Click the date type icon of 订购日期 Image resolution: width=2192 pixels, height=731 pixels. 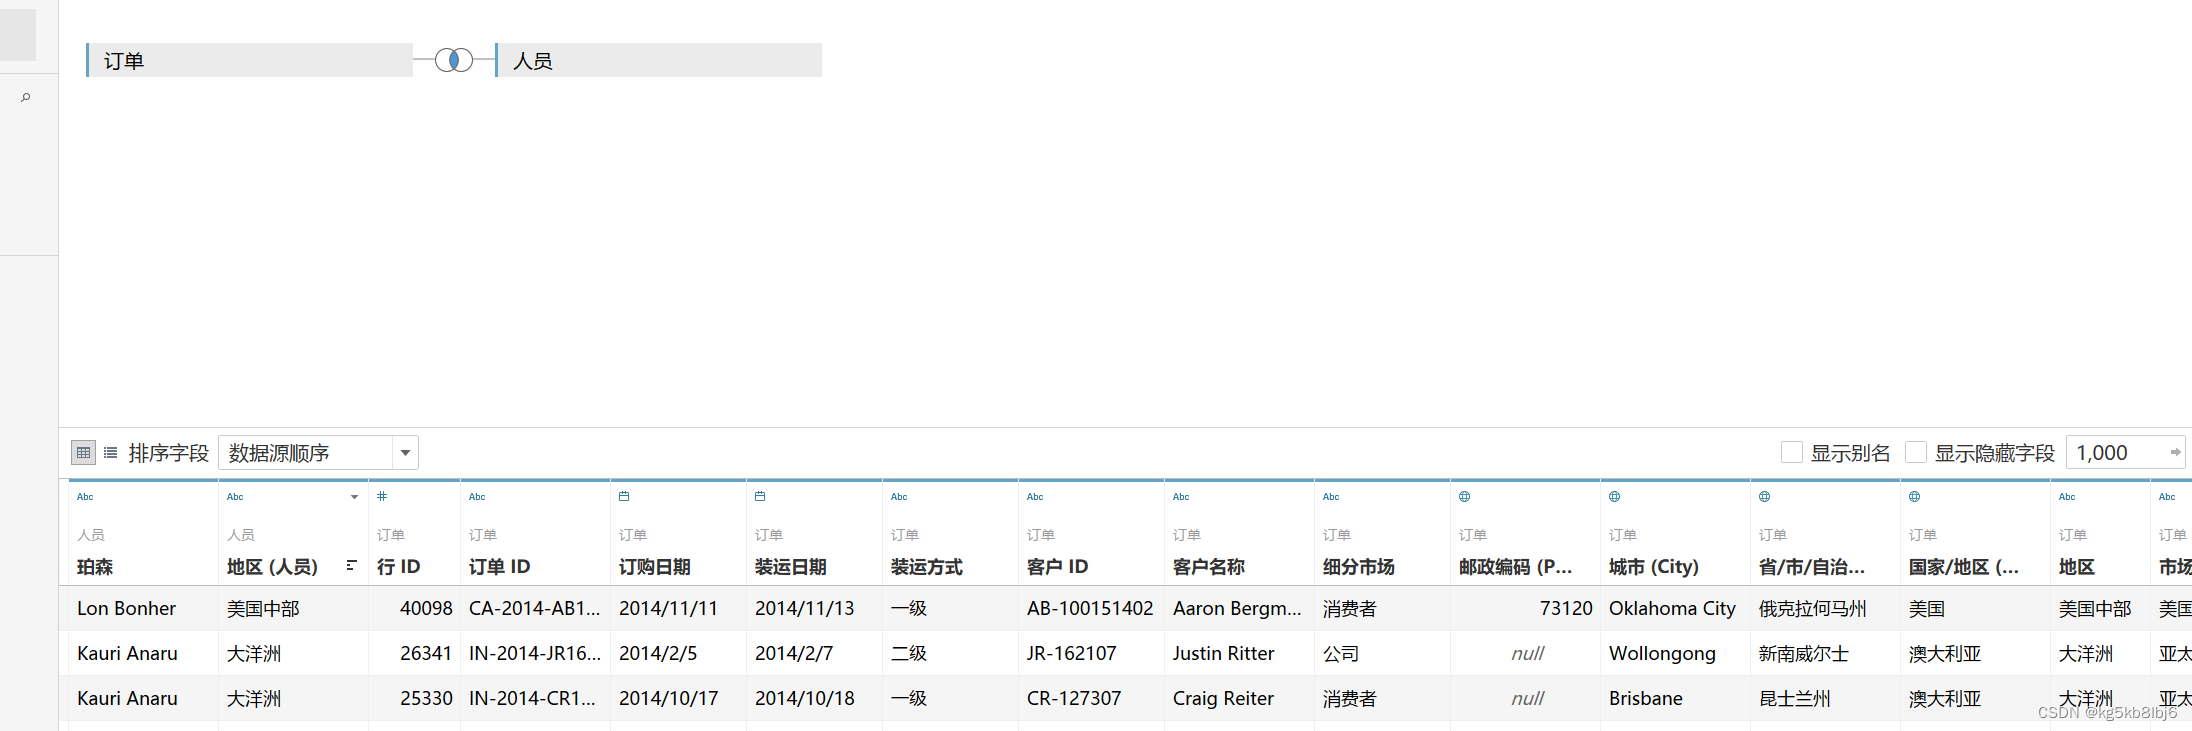point(624,496)
